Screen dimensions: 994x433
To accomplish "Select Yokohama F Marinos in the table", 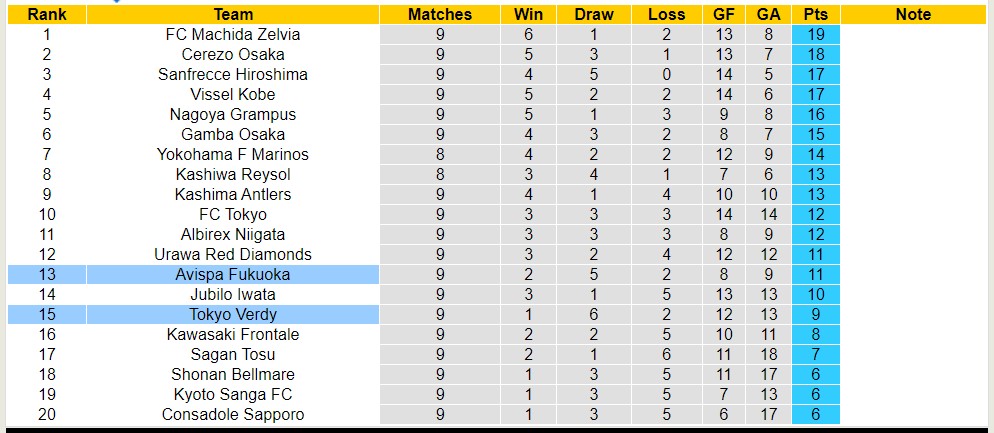I will (233, 154).
